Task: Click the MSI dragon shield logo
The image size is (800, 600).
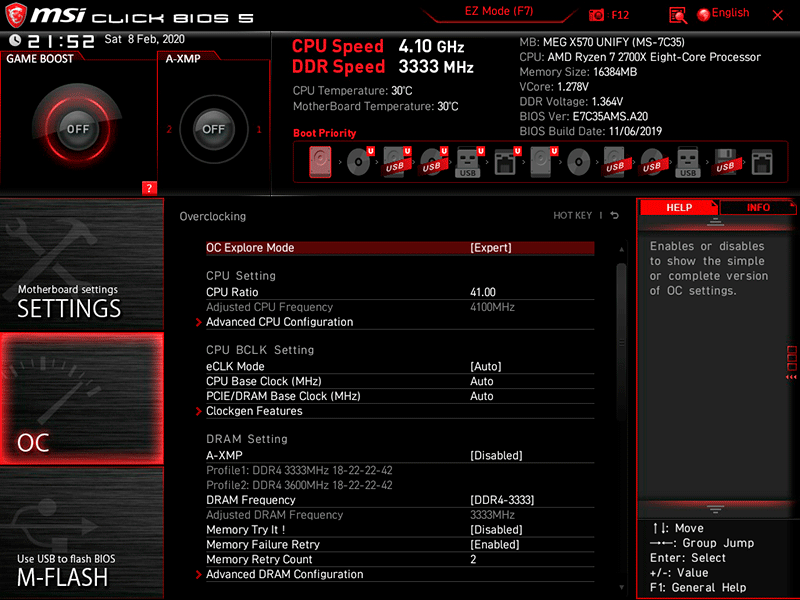Action: 16,15
